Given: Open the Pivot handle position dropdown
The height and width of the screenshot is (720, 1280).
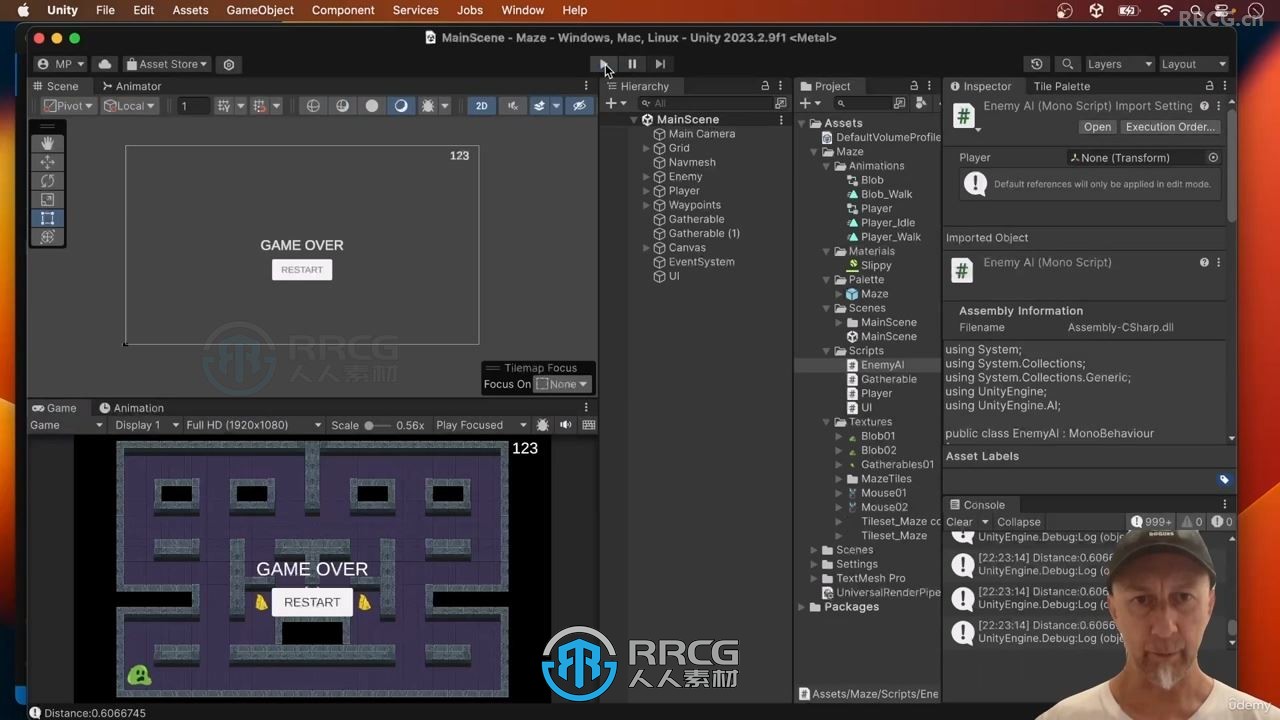Looking at the screenshot, I should click(68, 106).
